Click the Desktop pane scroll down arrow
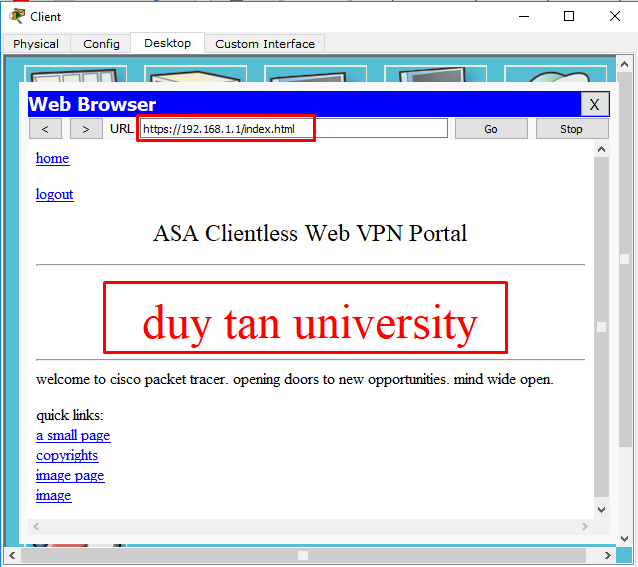This screenshot has height=567, width=638. 625,539
